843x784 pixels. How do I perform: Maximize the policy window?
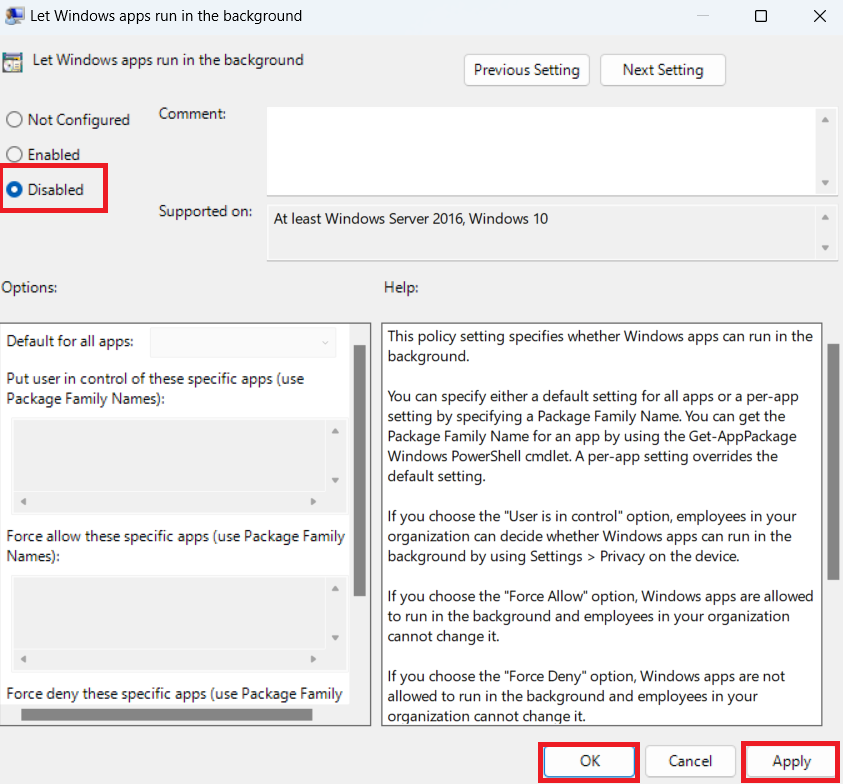[761, 16]
